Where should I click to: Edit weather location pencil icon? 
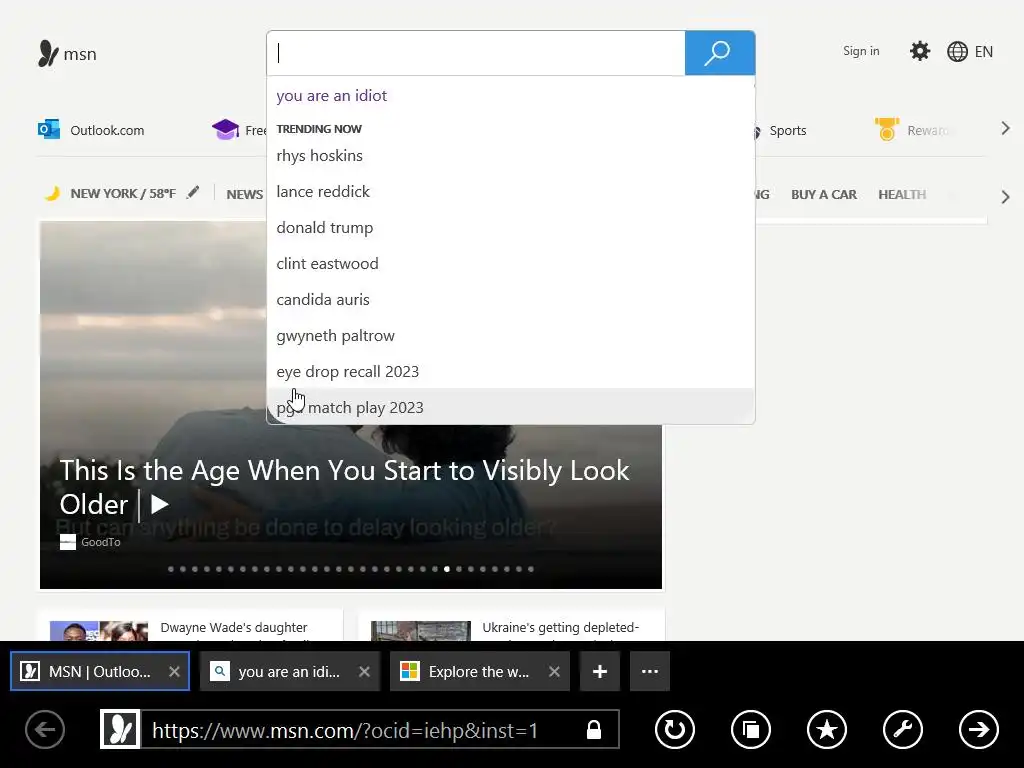point(193,193)
